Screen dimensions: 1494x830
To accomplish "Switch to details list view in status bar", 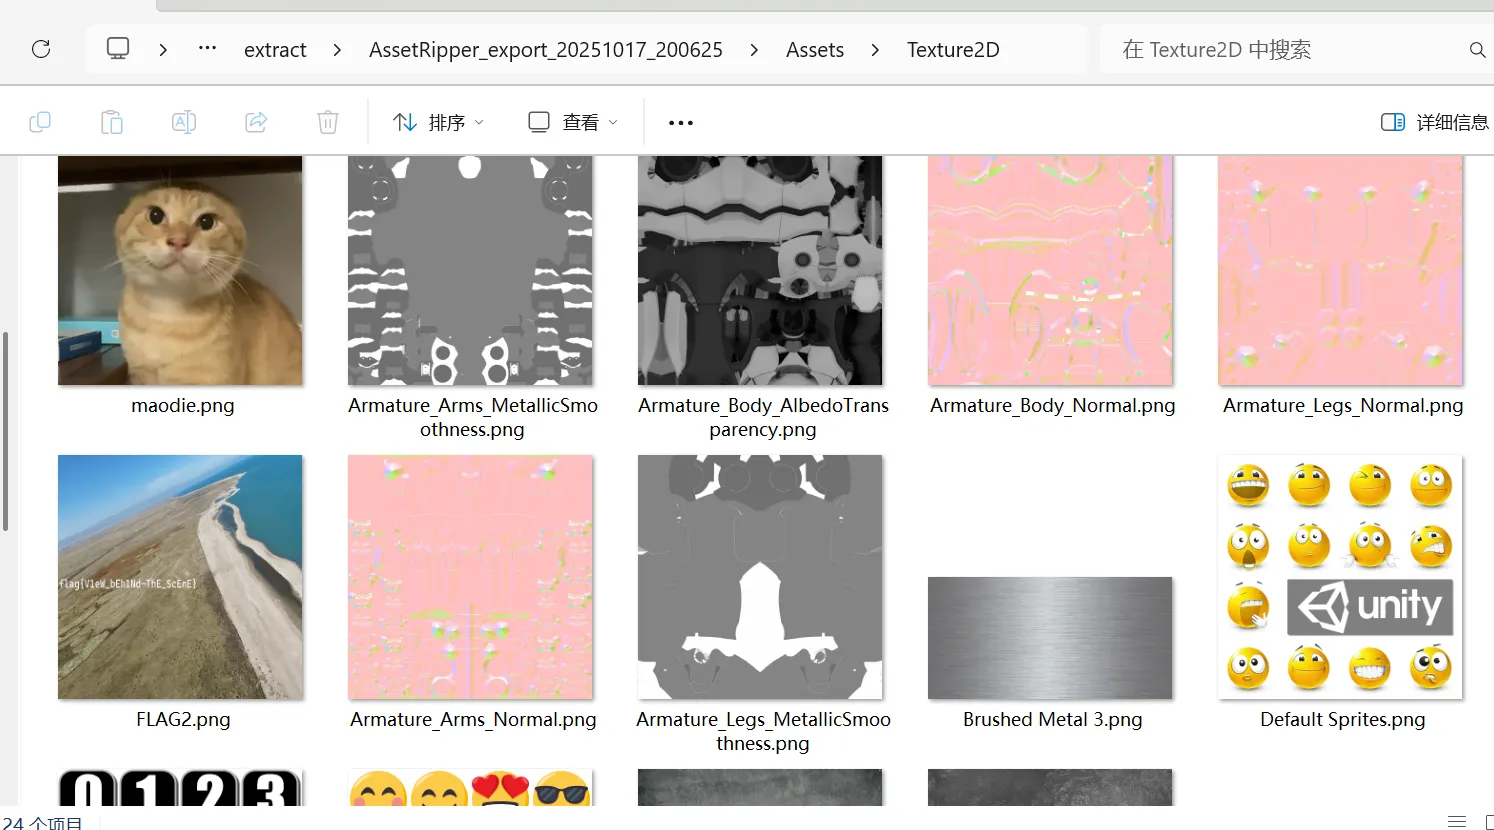I will coord(1456,821).
